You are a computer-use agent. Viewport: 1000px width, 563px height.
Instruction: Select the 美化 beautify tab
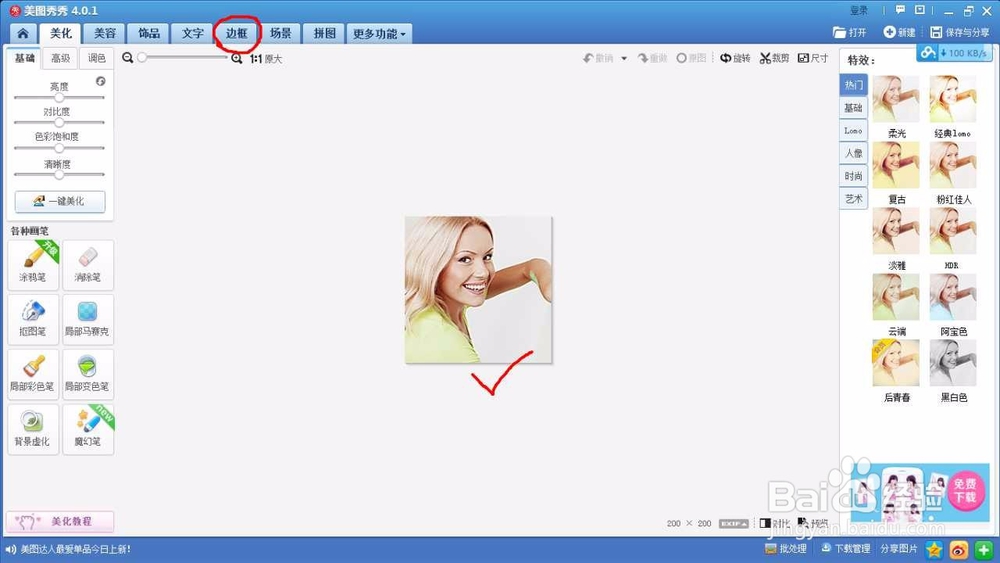coord(61,33)
